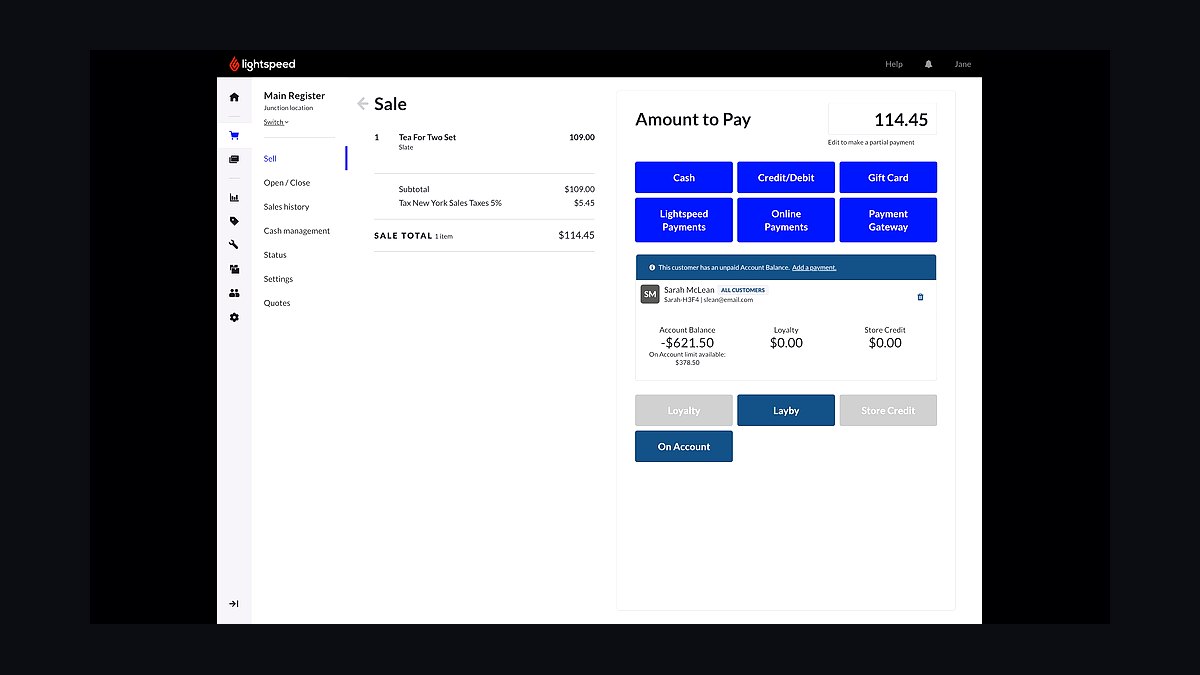The image size is (1200, 675).
Task: Click the customer email slean@email.com line
Action: pos(709,300)
